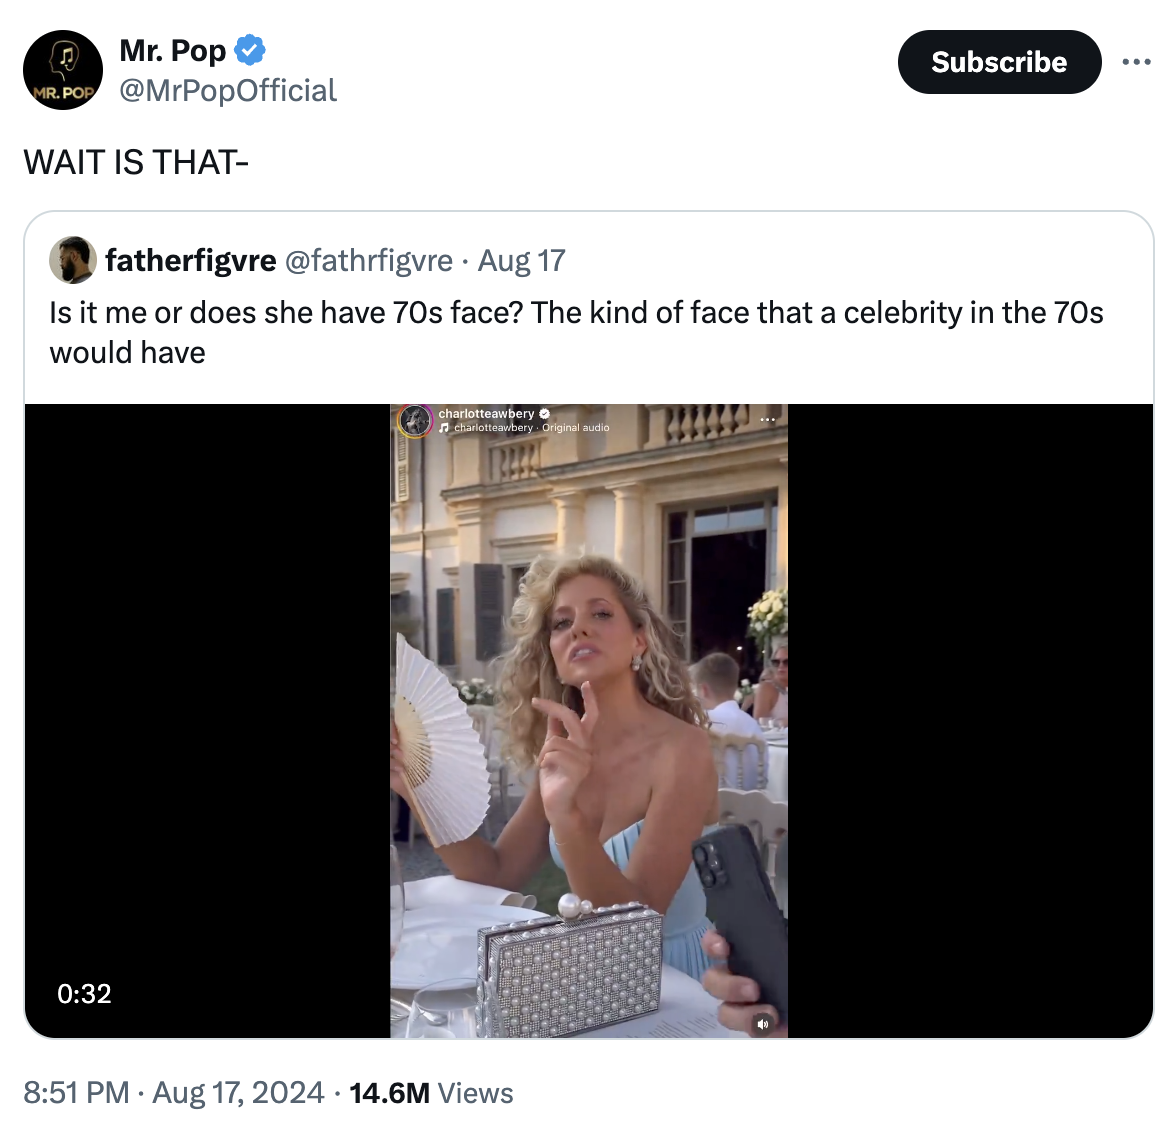1174x1140 pixels.
Task: Click fatherfigvre's profile picture in the quoted tweet
Action: (x=69, y=260)
